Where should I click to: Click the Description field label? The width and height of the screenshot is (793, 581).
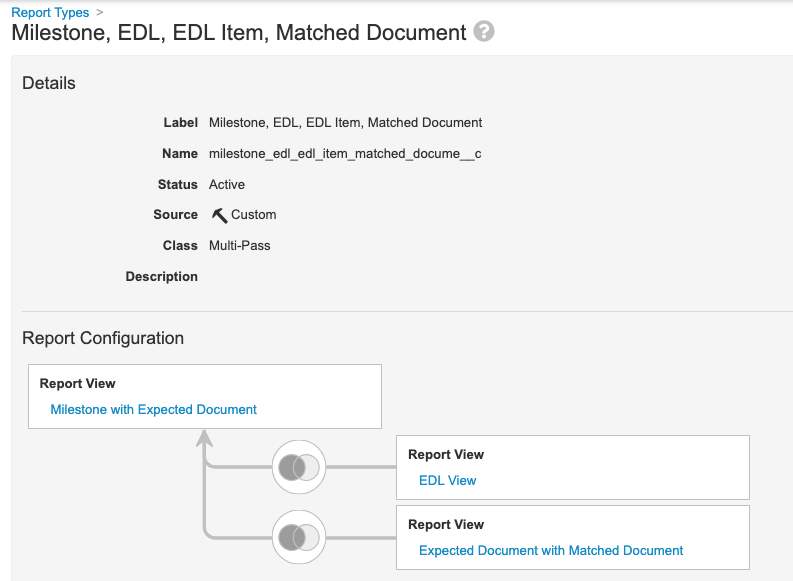pyautogui.click(x=161, y=276)
